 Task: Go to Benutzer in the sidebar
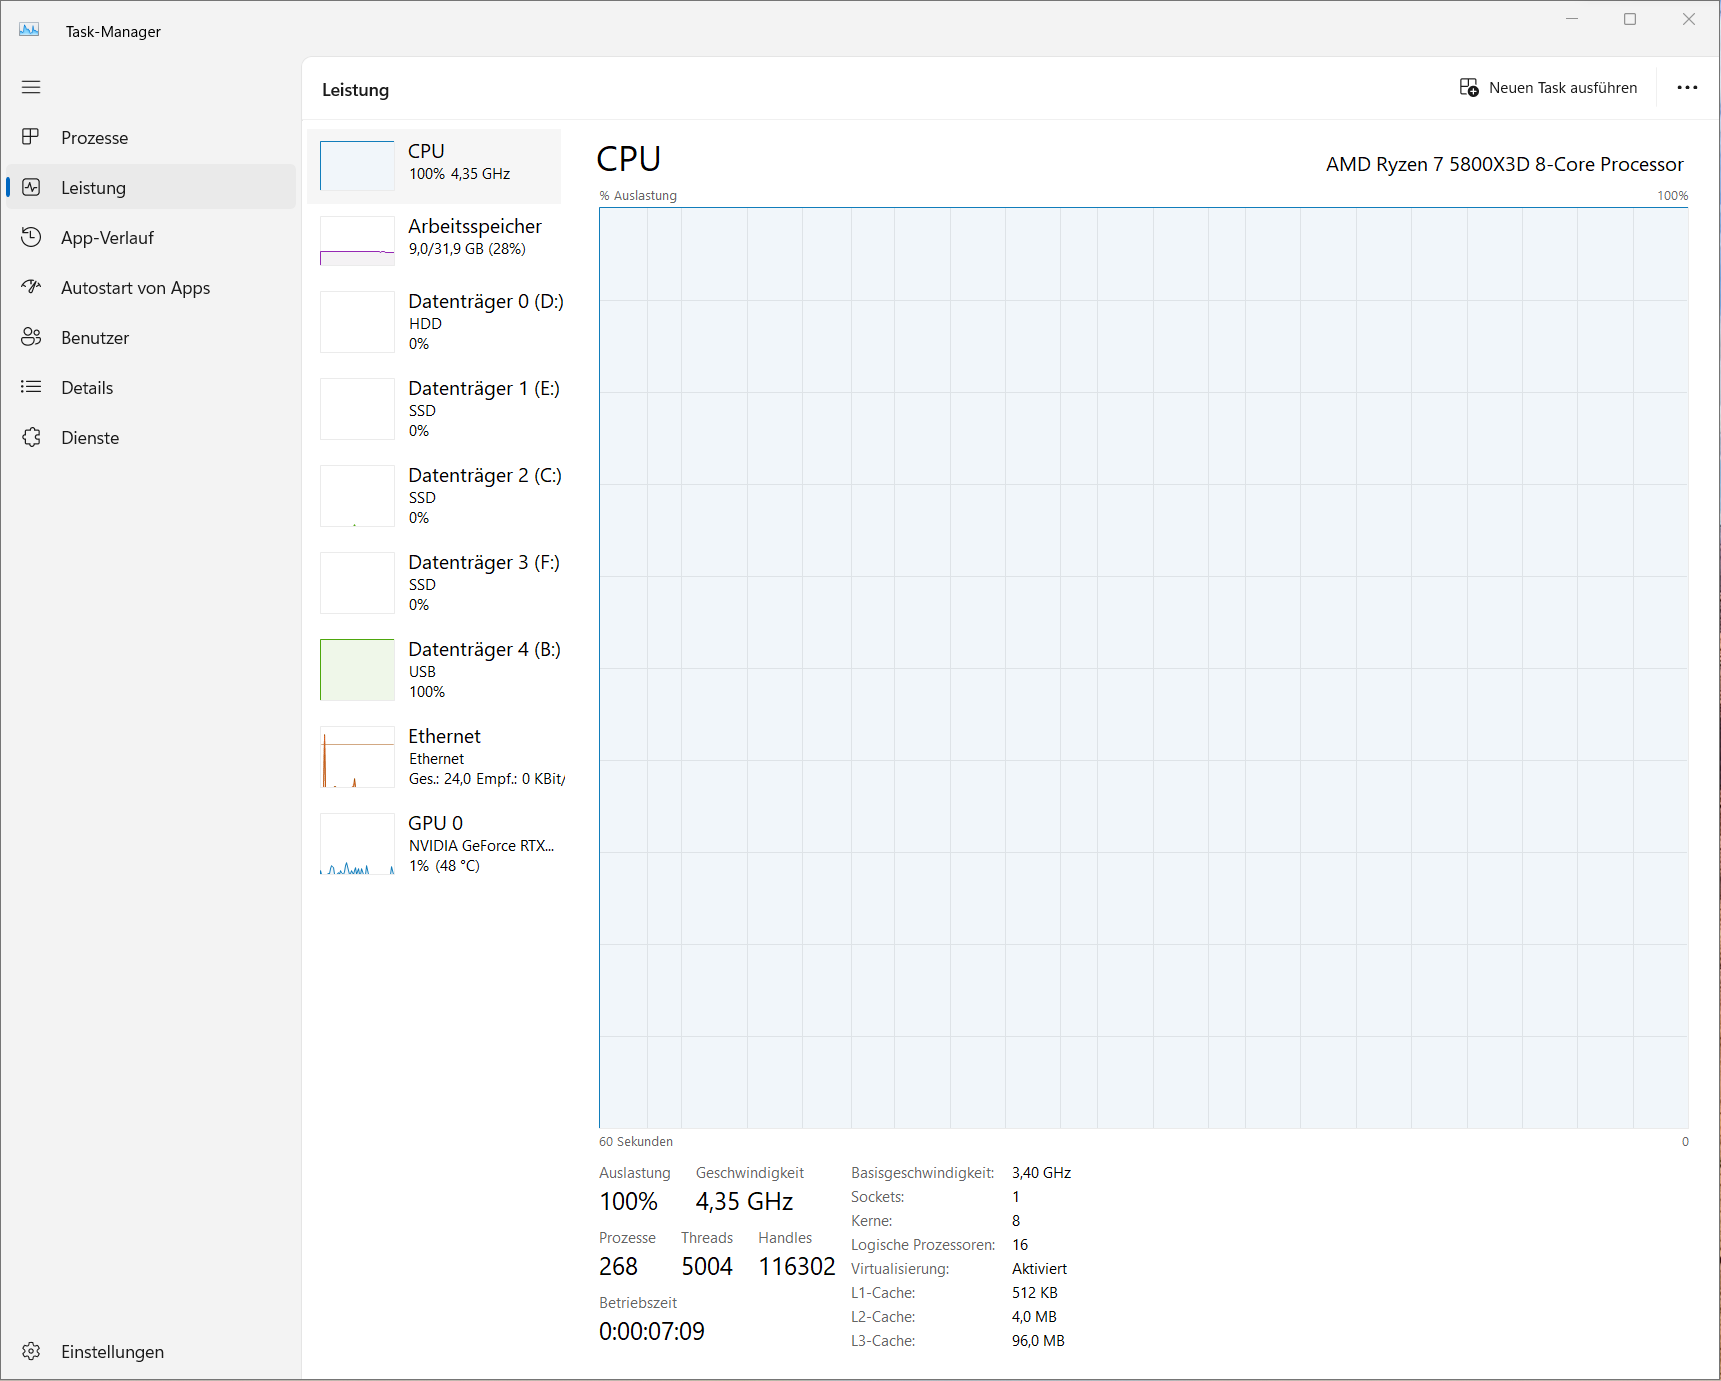150,337
